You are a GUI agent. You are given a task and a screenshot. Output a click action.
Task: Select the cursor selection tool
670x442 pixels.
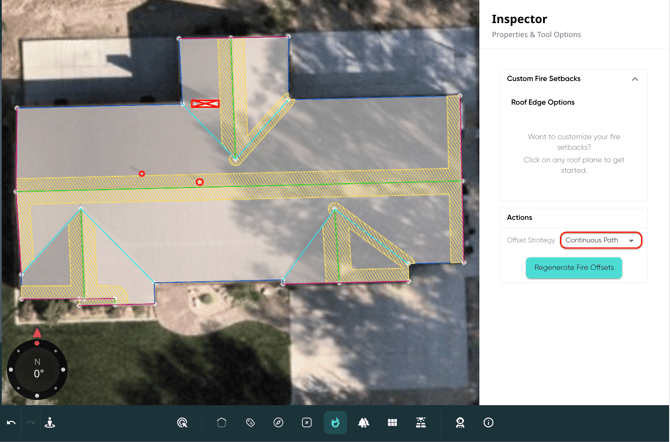(x=182, y=423)
